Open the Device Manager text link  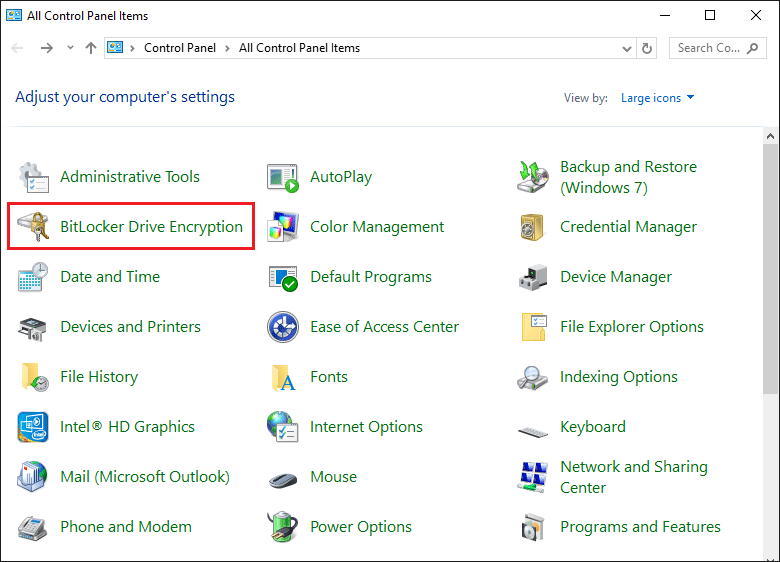click(616, 277)
